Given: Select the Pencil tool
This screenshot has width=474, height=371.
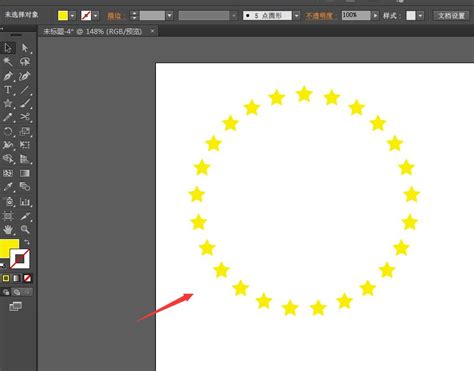Looking at the screenshot, I should click(x=8, y=117).
